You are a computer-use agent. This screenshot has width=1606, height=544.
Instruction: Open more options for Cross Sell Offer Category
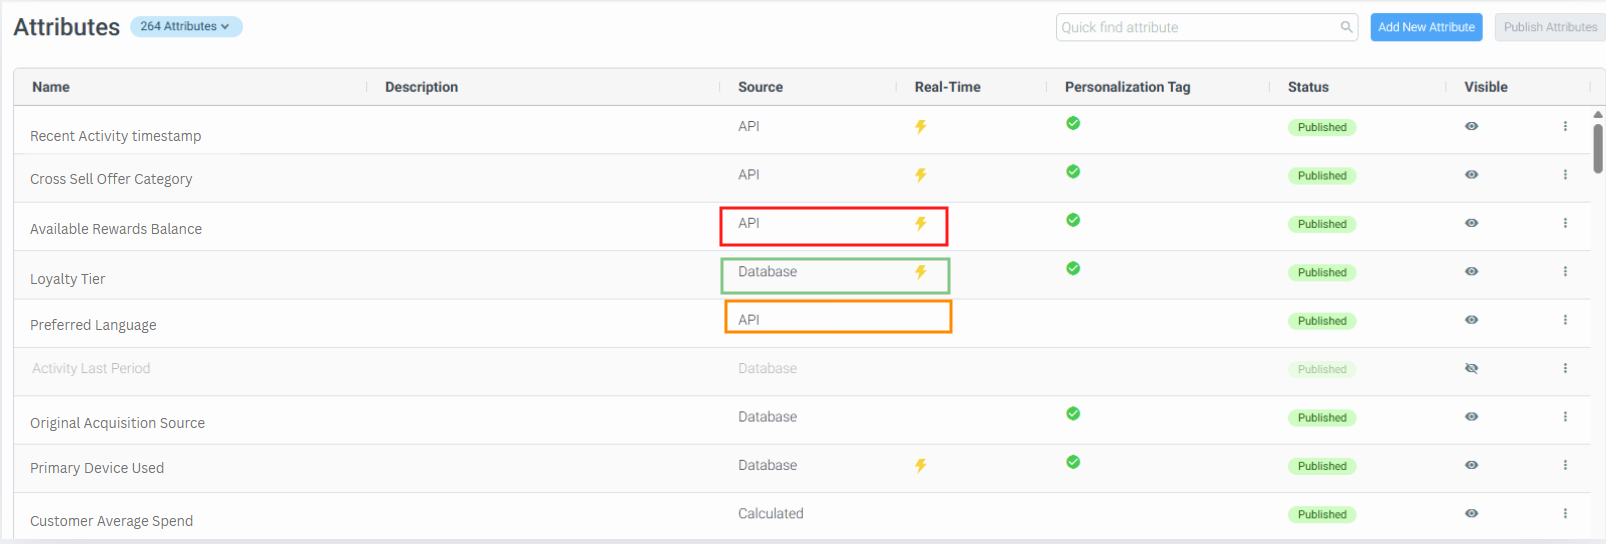[x=1565, y=174]
